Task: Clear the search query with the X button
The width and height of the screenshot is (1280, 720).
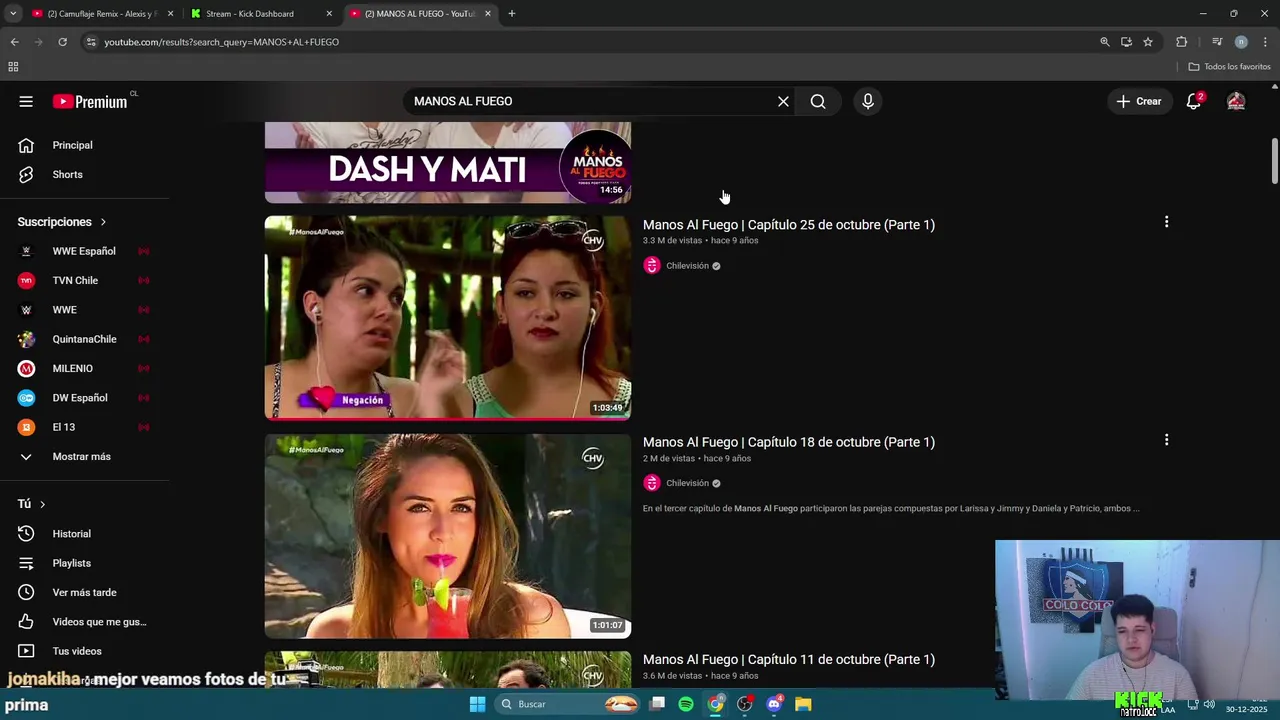Action: tap(783, 101)
